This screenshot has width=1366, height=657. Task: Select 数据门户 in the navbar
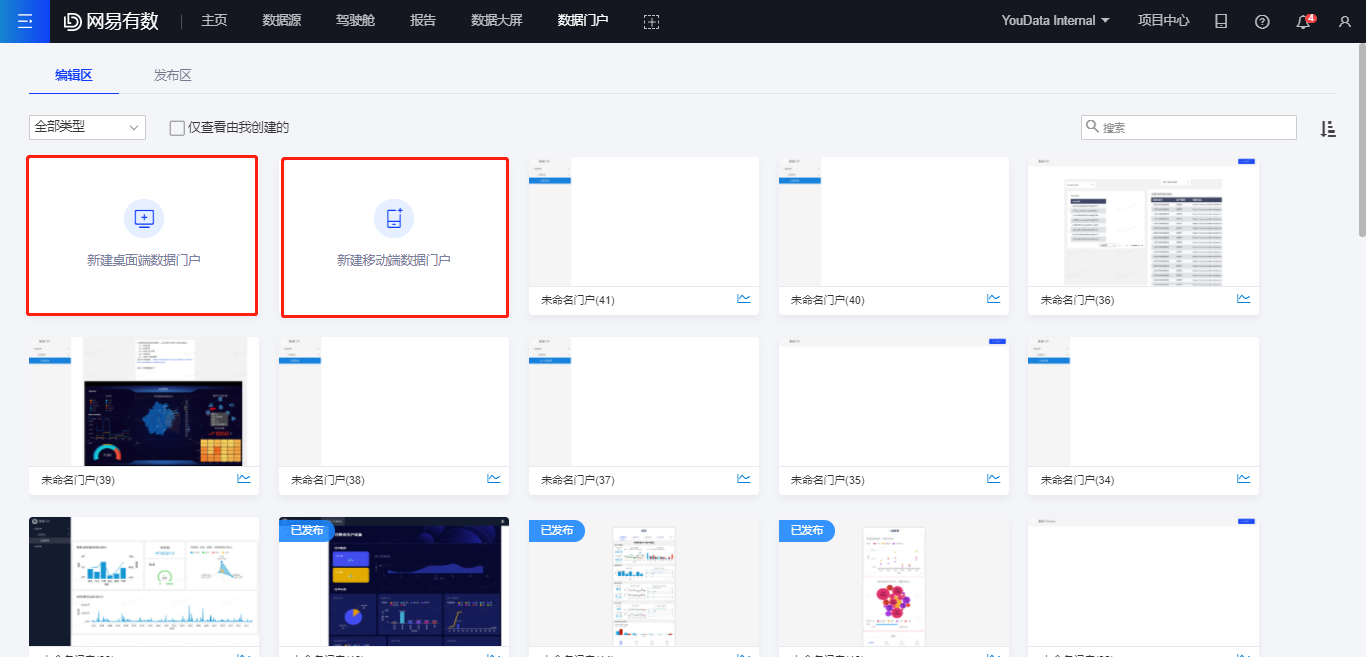coord(583,21)
